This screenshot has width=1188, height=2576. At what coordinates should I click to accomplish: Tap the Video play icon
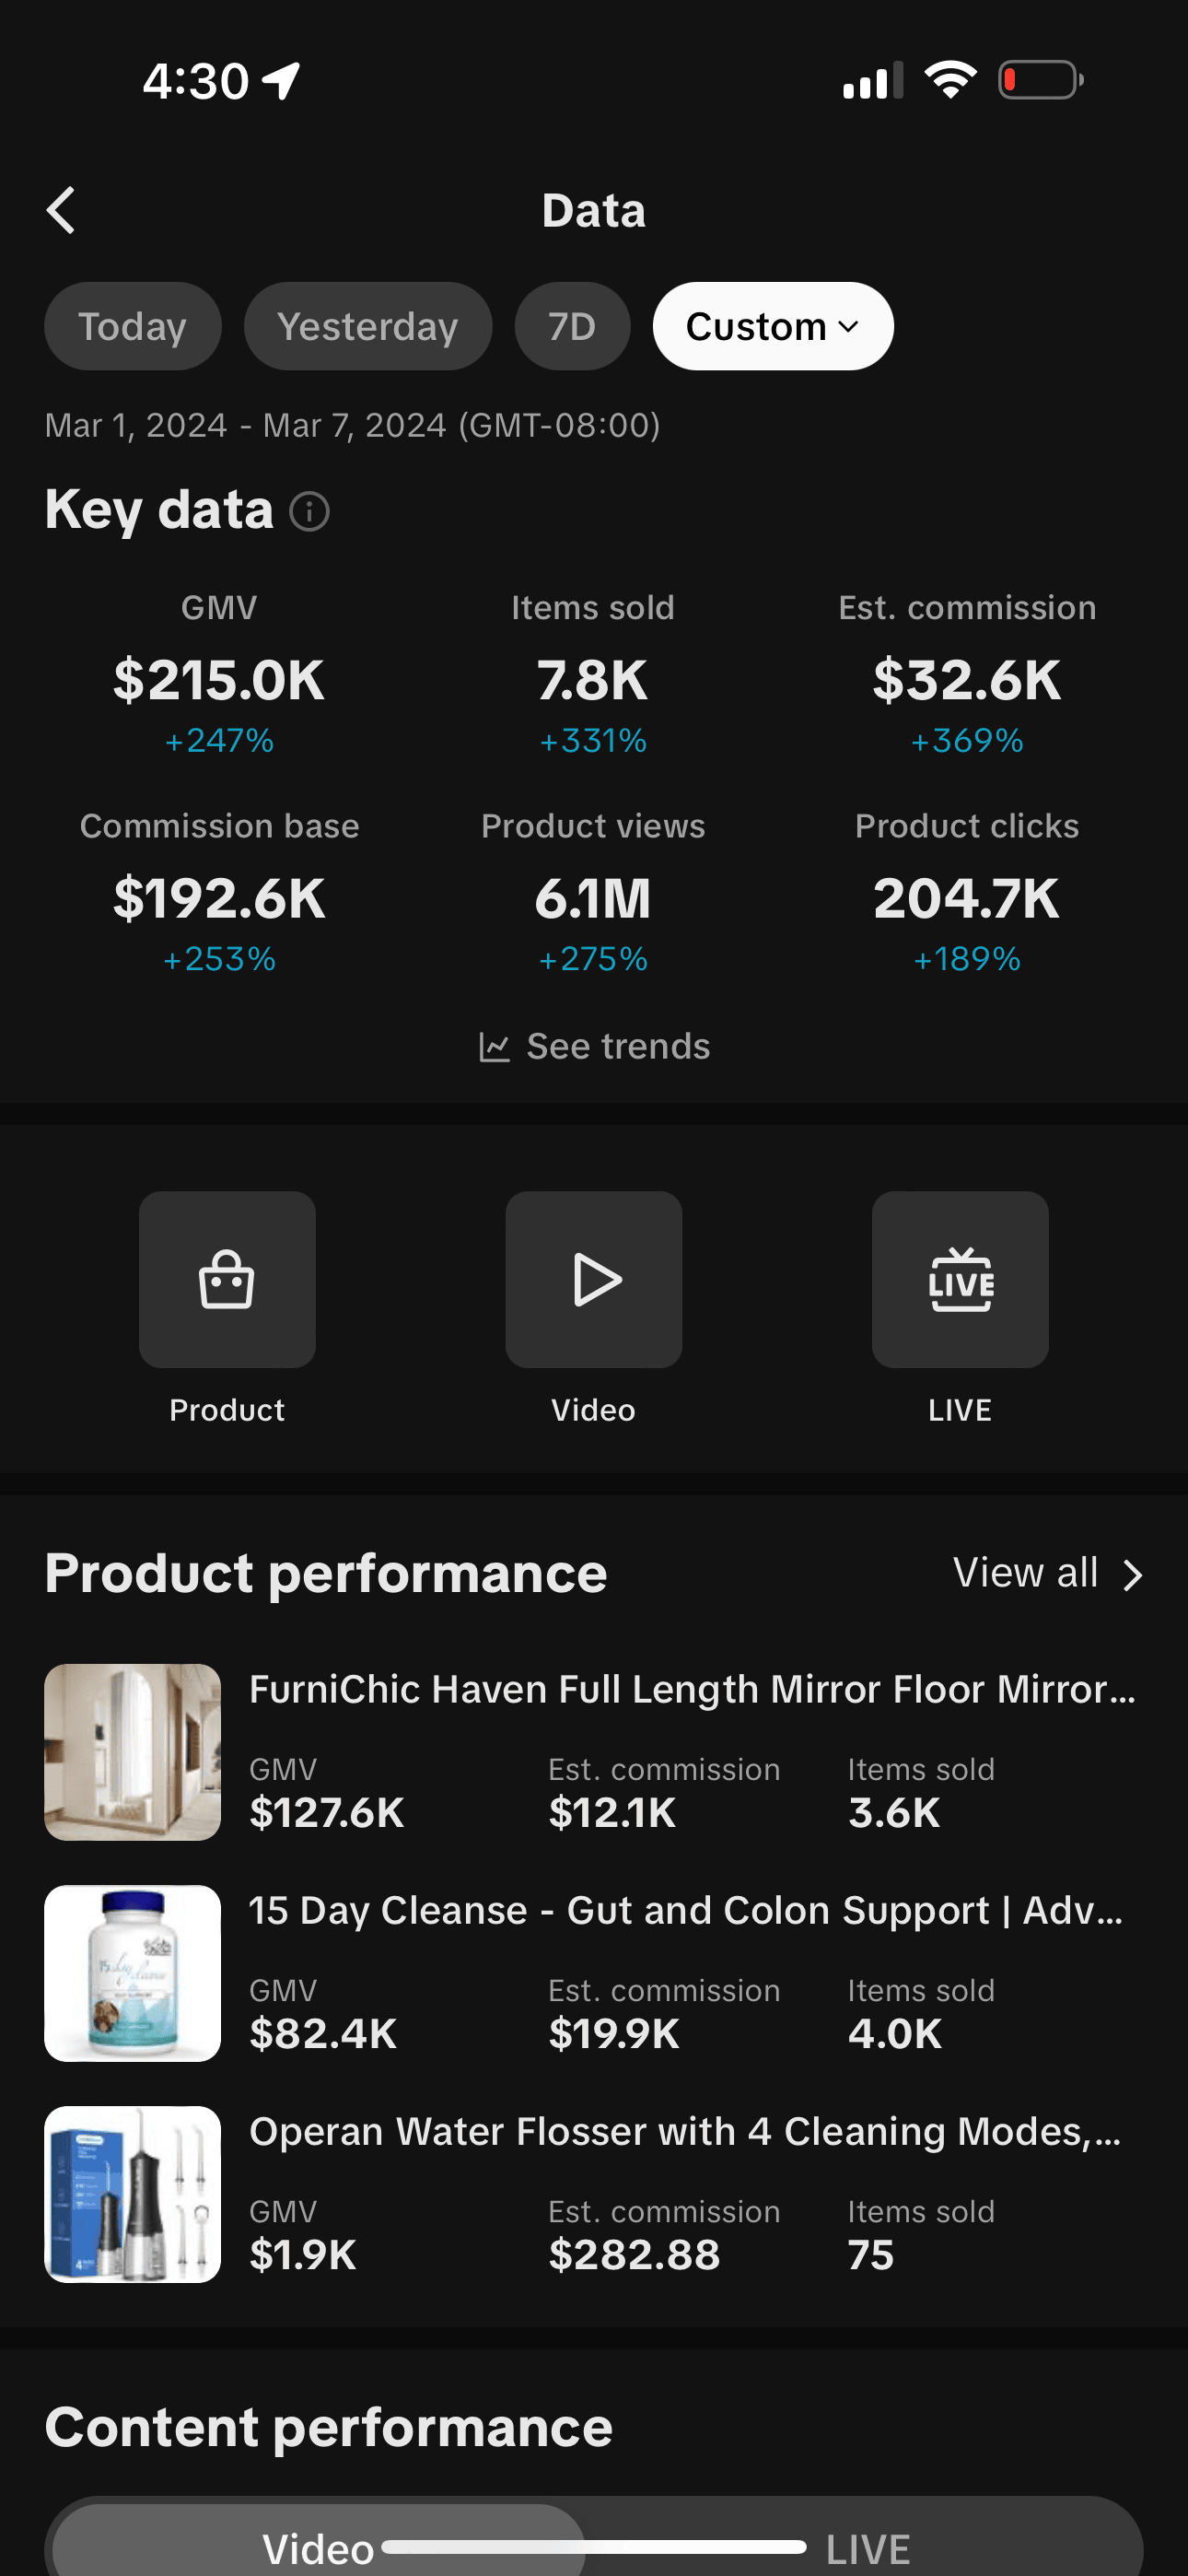pos(594,1279)
